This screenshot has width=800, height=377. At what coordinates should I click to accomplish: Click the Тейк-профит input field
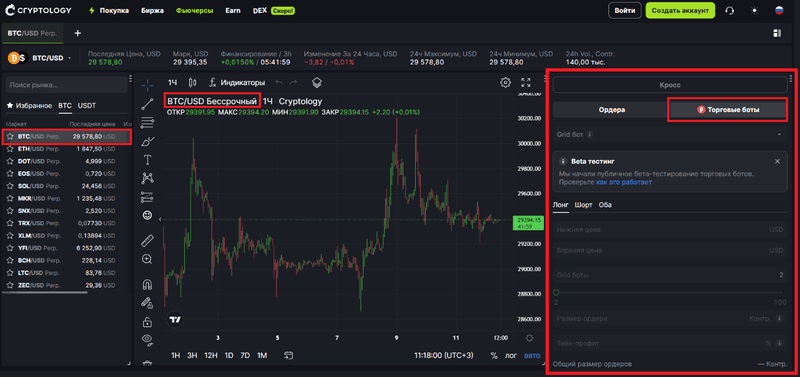[670, 343]
